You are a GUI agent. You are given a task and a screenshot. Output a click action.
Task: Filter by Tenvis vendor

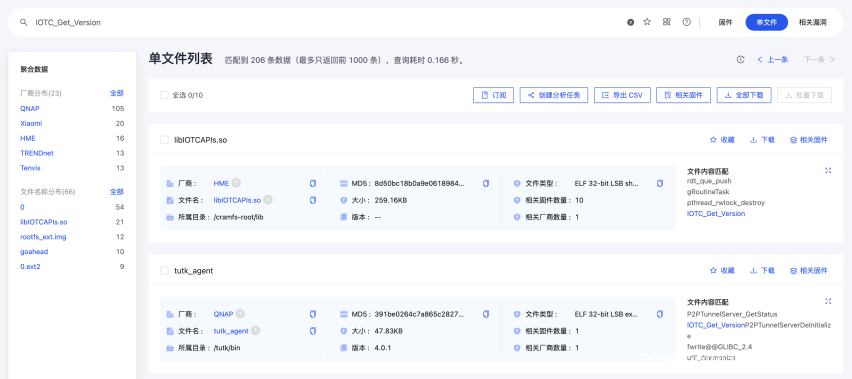(30, 168)
